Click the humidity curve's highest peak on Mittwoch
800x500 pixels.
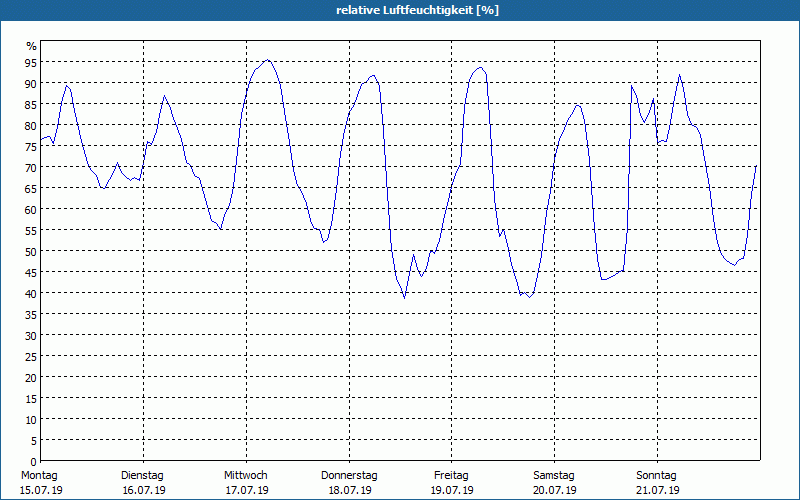click(266, 60)
